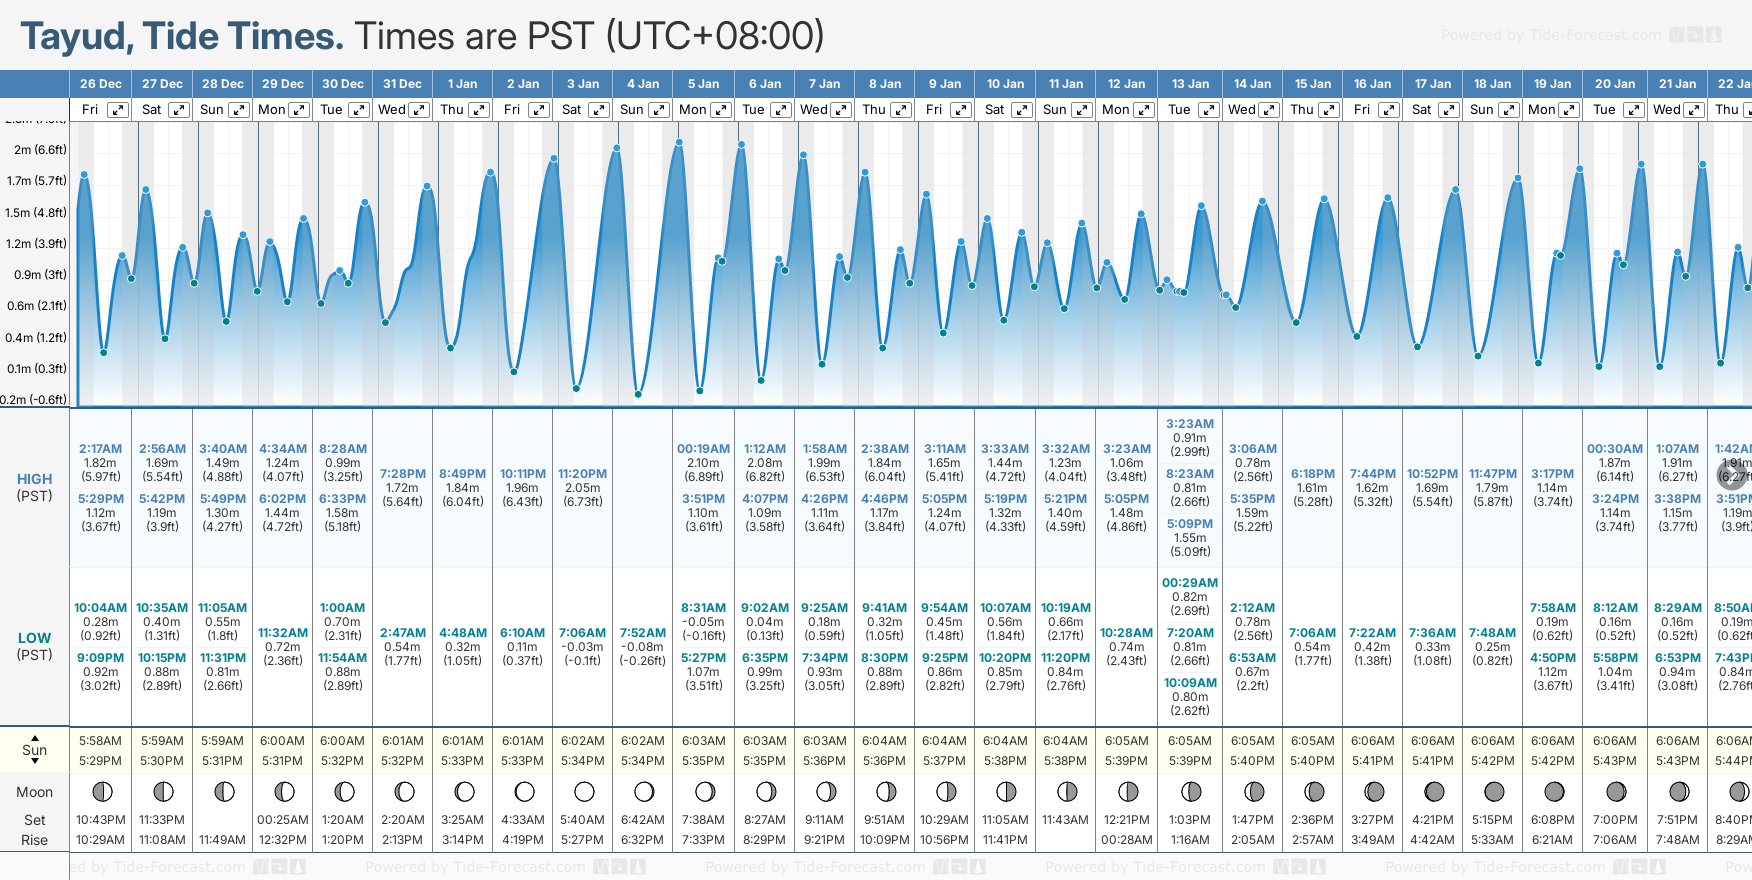This screenshot has height=880, width=1752.
Task: Select the 4 Jan date header
Action: [643, 84]
